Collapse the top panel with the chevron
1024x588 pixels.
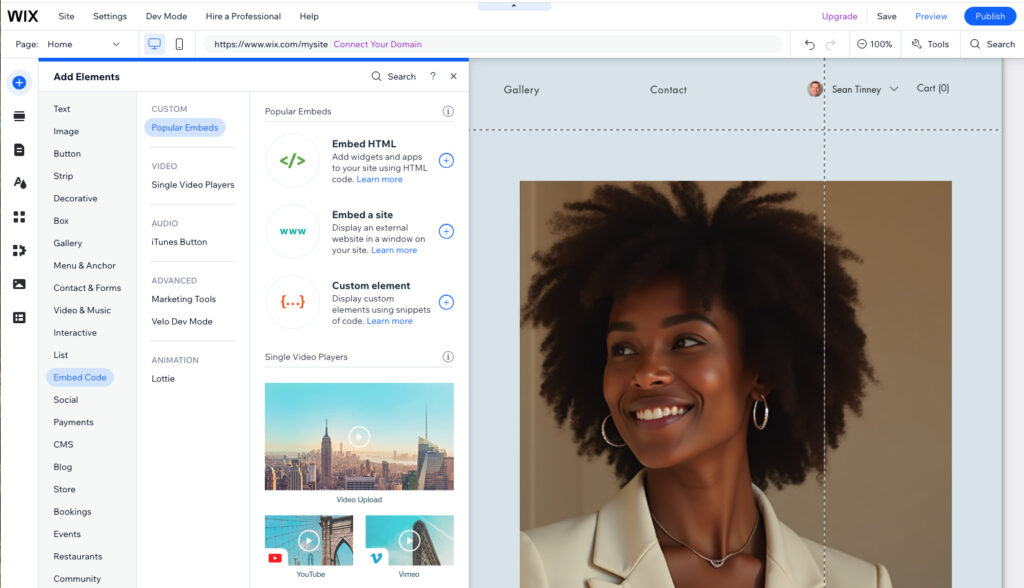[x=513, y=5]
